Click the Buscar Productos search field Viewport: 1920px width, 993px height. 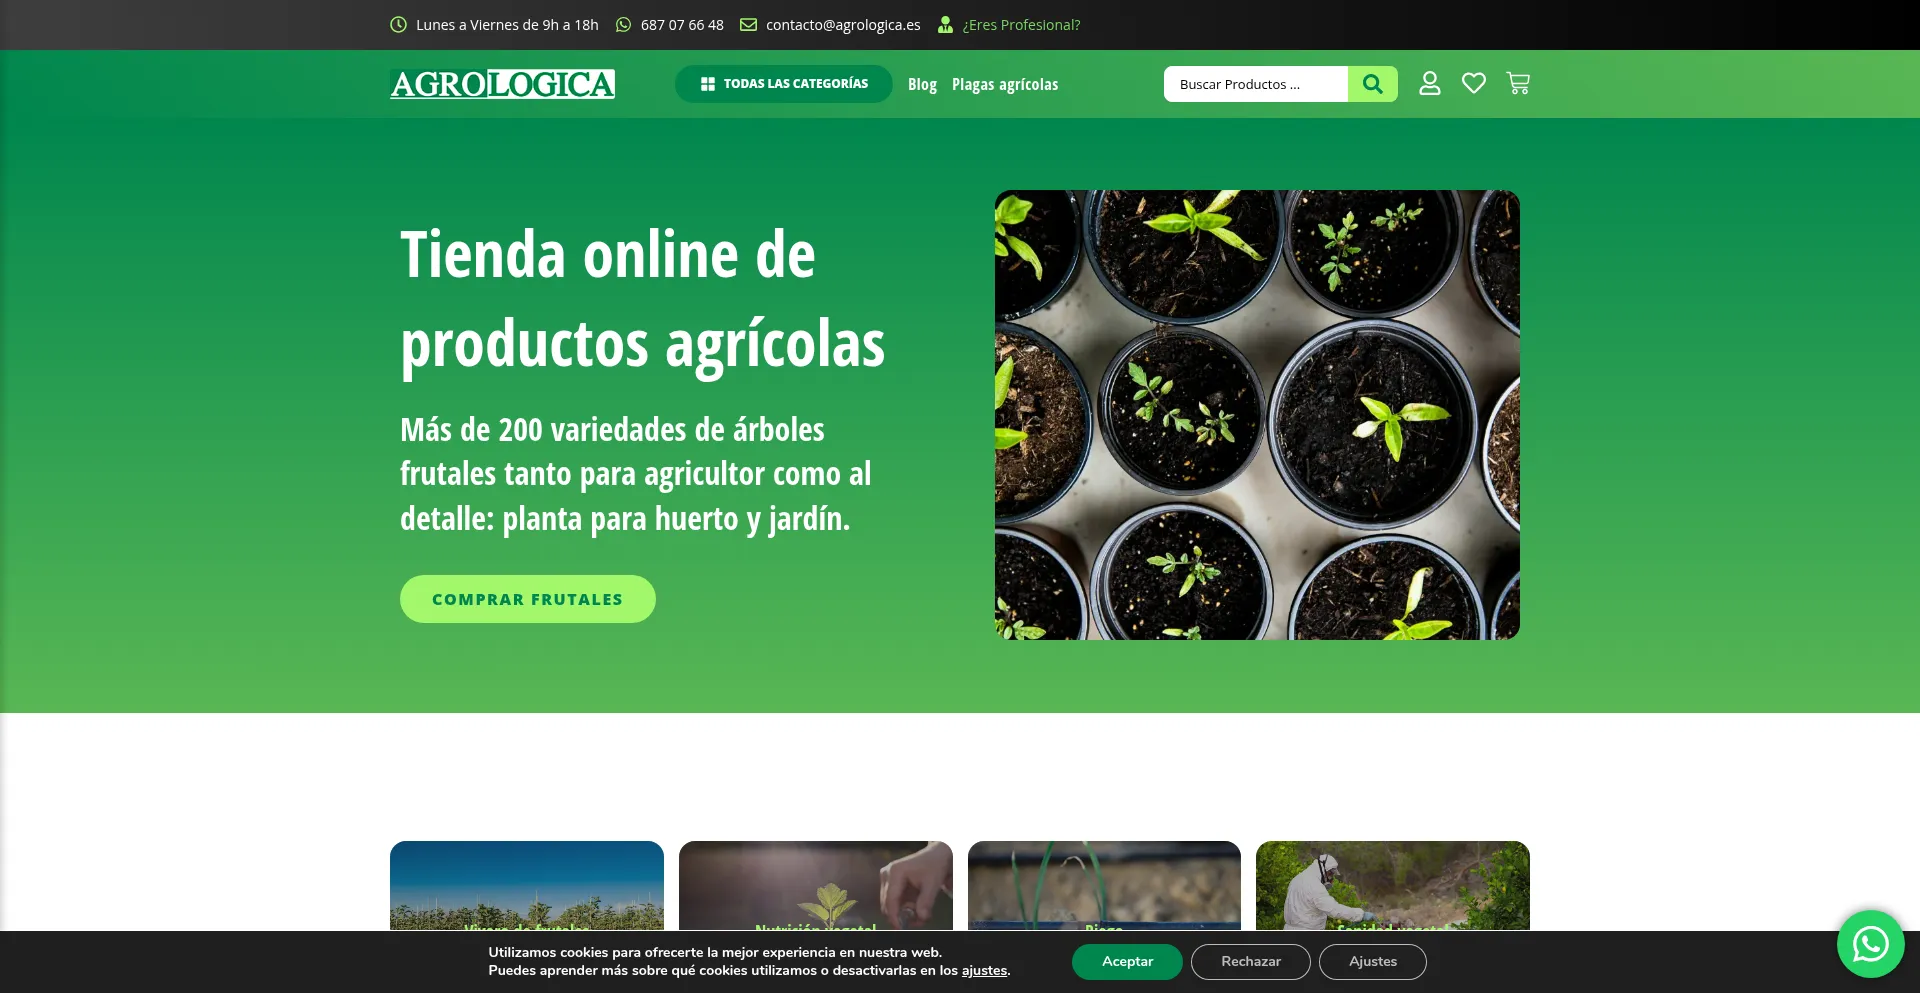coord(1255,84)
